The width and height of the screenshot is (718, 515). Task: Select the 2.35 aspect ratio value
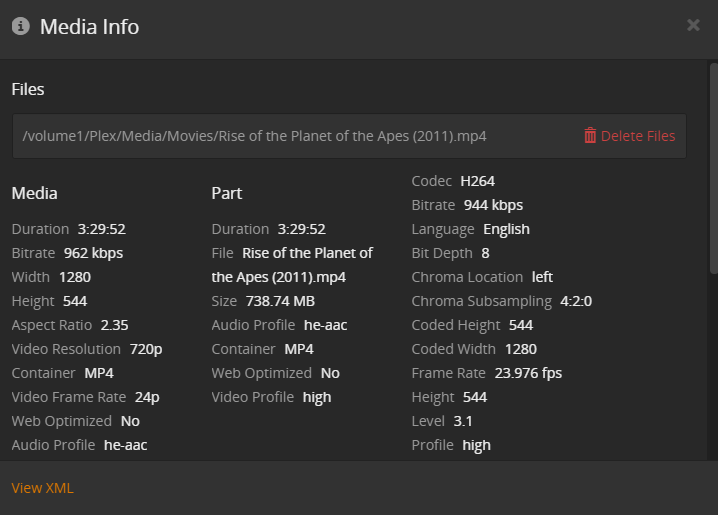tap(114, 325)
